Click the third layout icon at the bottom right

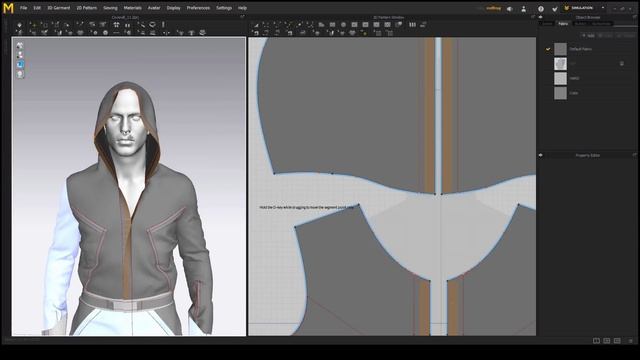pos(617,340)
